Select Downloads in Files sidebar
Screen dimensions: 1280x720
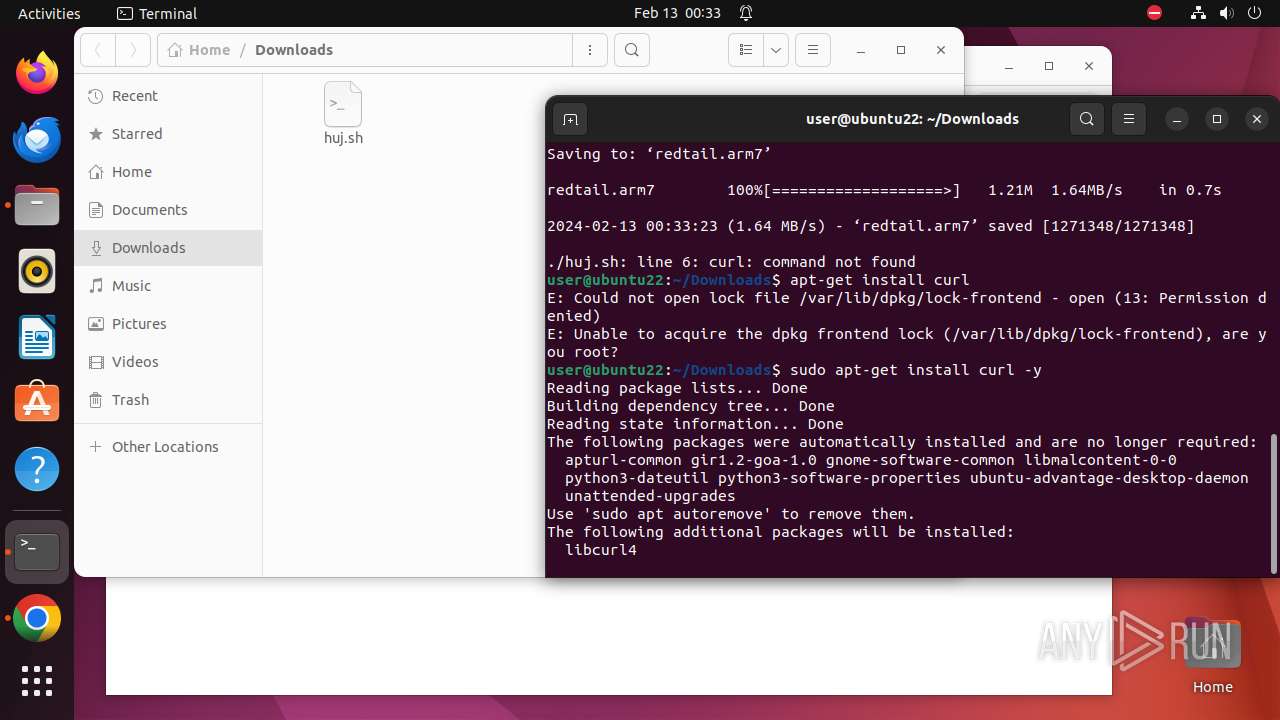tap(168, 248)
